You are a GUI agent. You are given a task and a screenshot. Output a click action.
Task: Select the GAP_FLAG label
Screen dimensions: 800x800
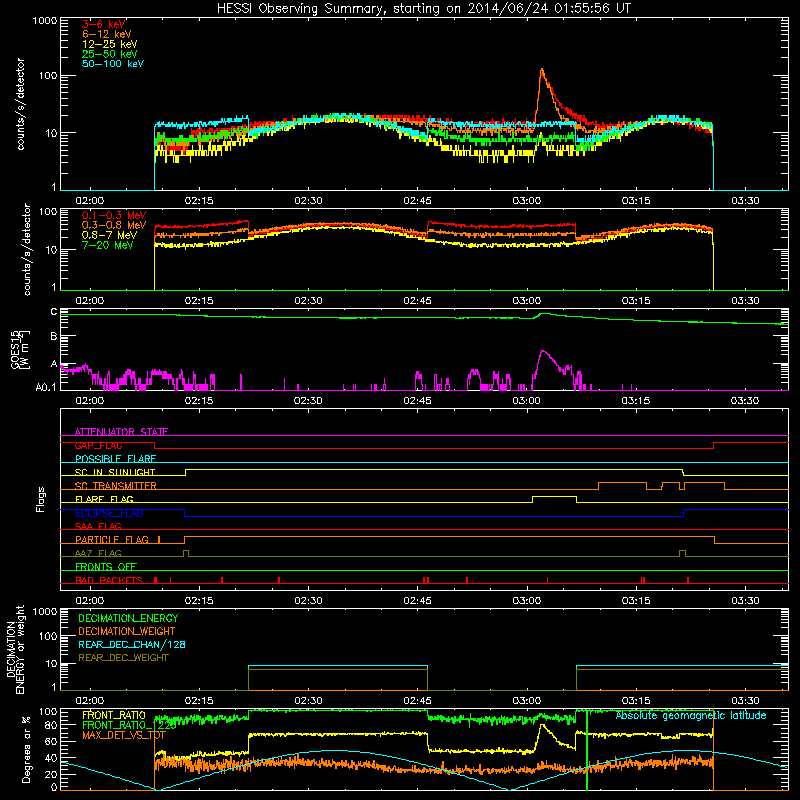pos(98,445)
